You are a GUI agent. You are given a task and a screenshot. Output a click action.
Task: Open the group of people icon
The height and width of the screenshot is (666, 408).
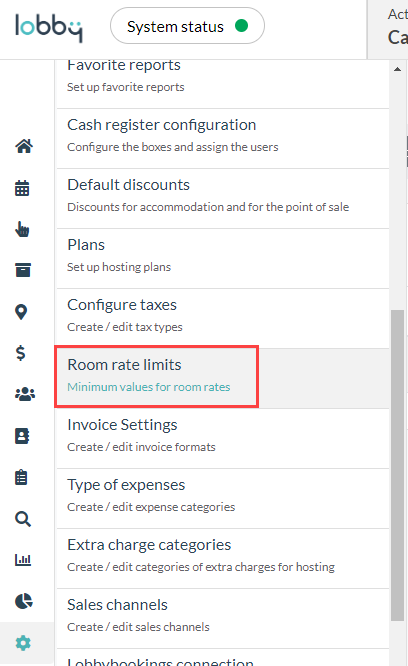25,394
